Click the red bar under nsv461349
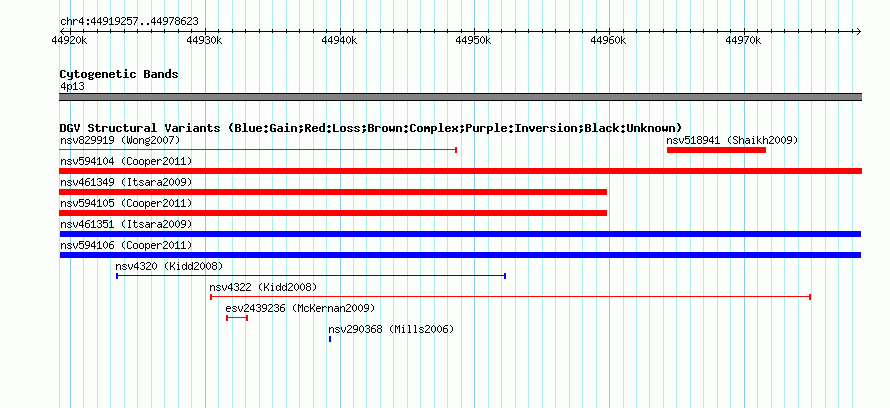The image size is (890, 408). tap(333, 192)
